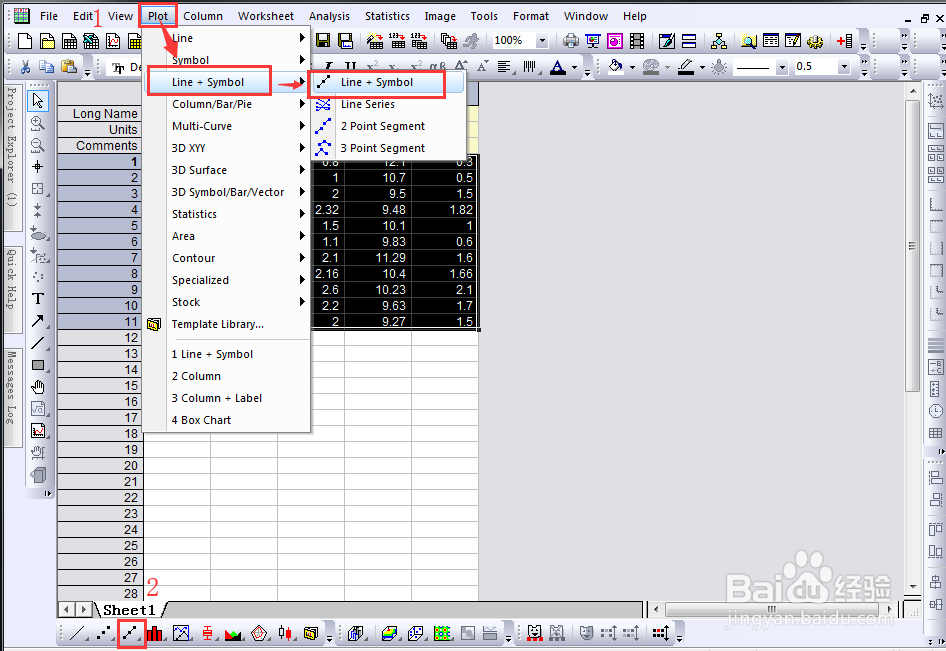Click the Line + Symbol plot toolbar icon

coord(131,633)
